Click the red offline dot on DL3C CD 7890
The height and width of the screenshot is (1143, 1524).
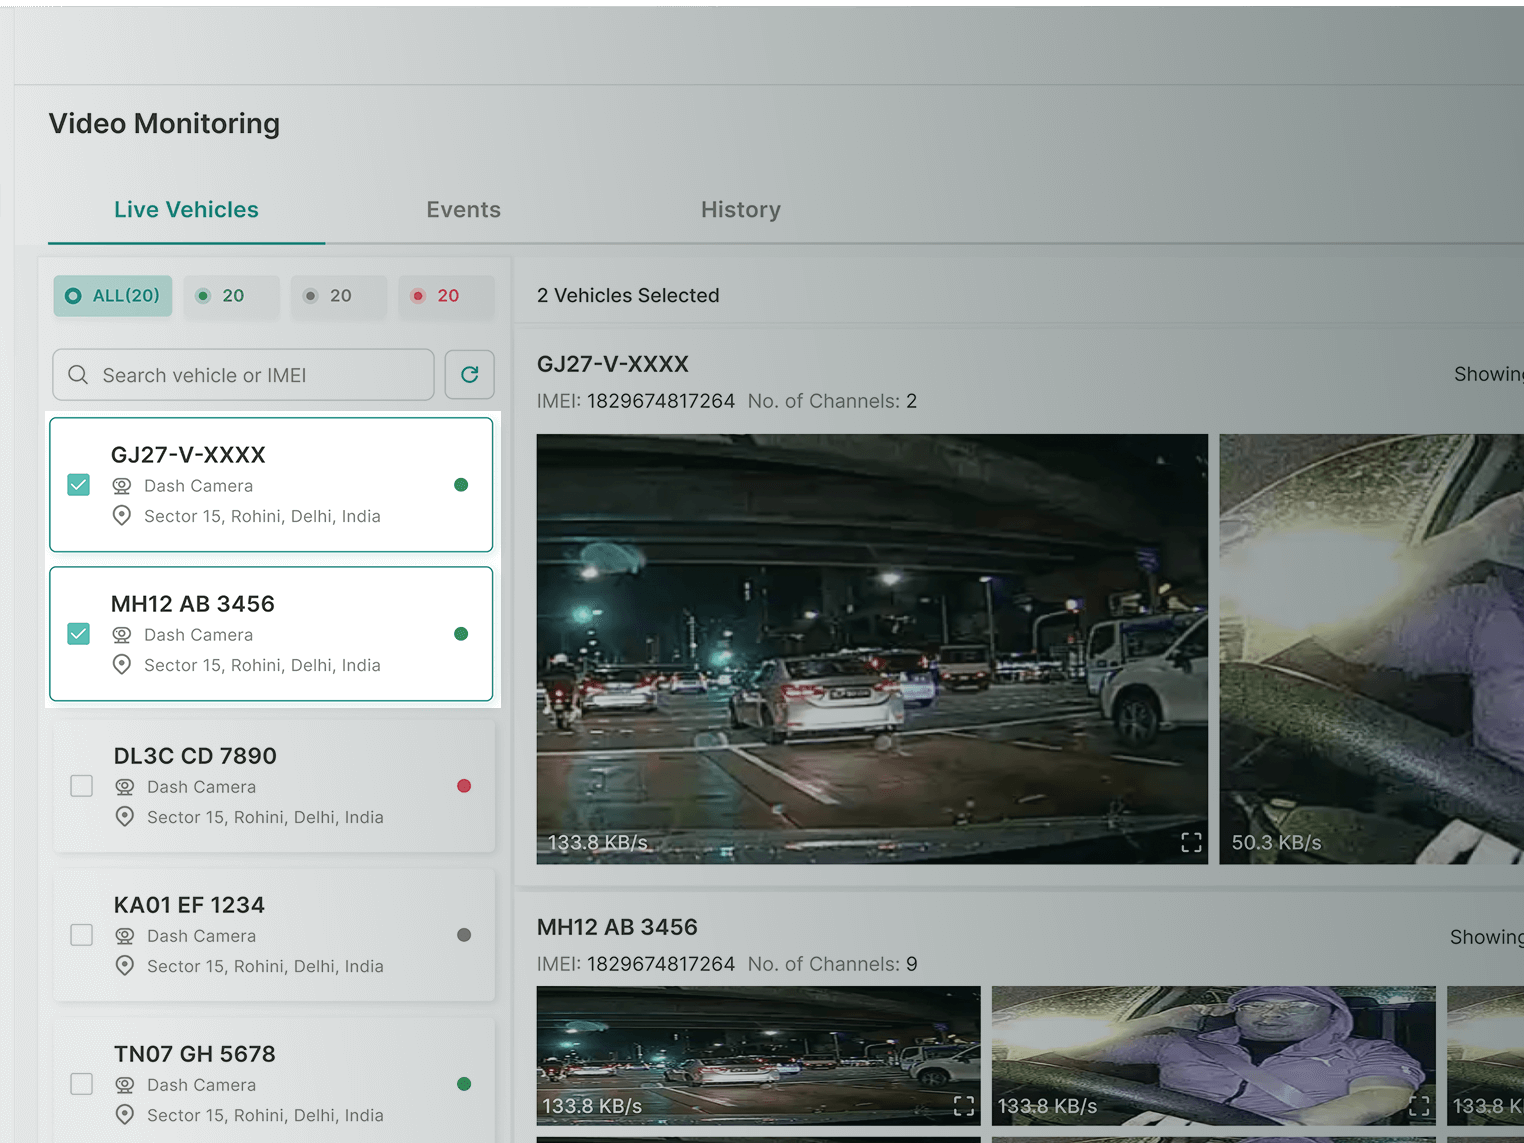[x=463, y=786]
